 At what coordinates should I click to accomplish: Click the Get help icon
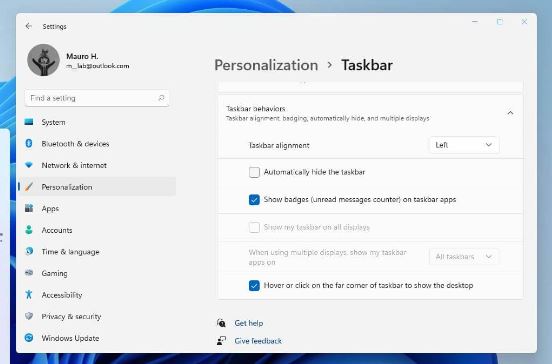pyautogui.click(x=221, y=323)
